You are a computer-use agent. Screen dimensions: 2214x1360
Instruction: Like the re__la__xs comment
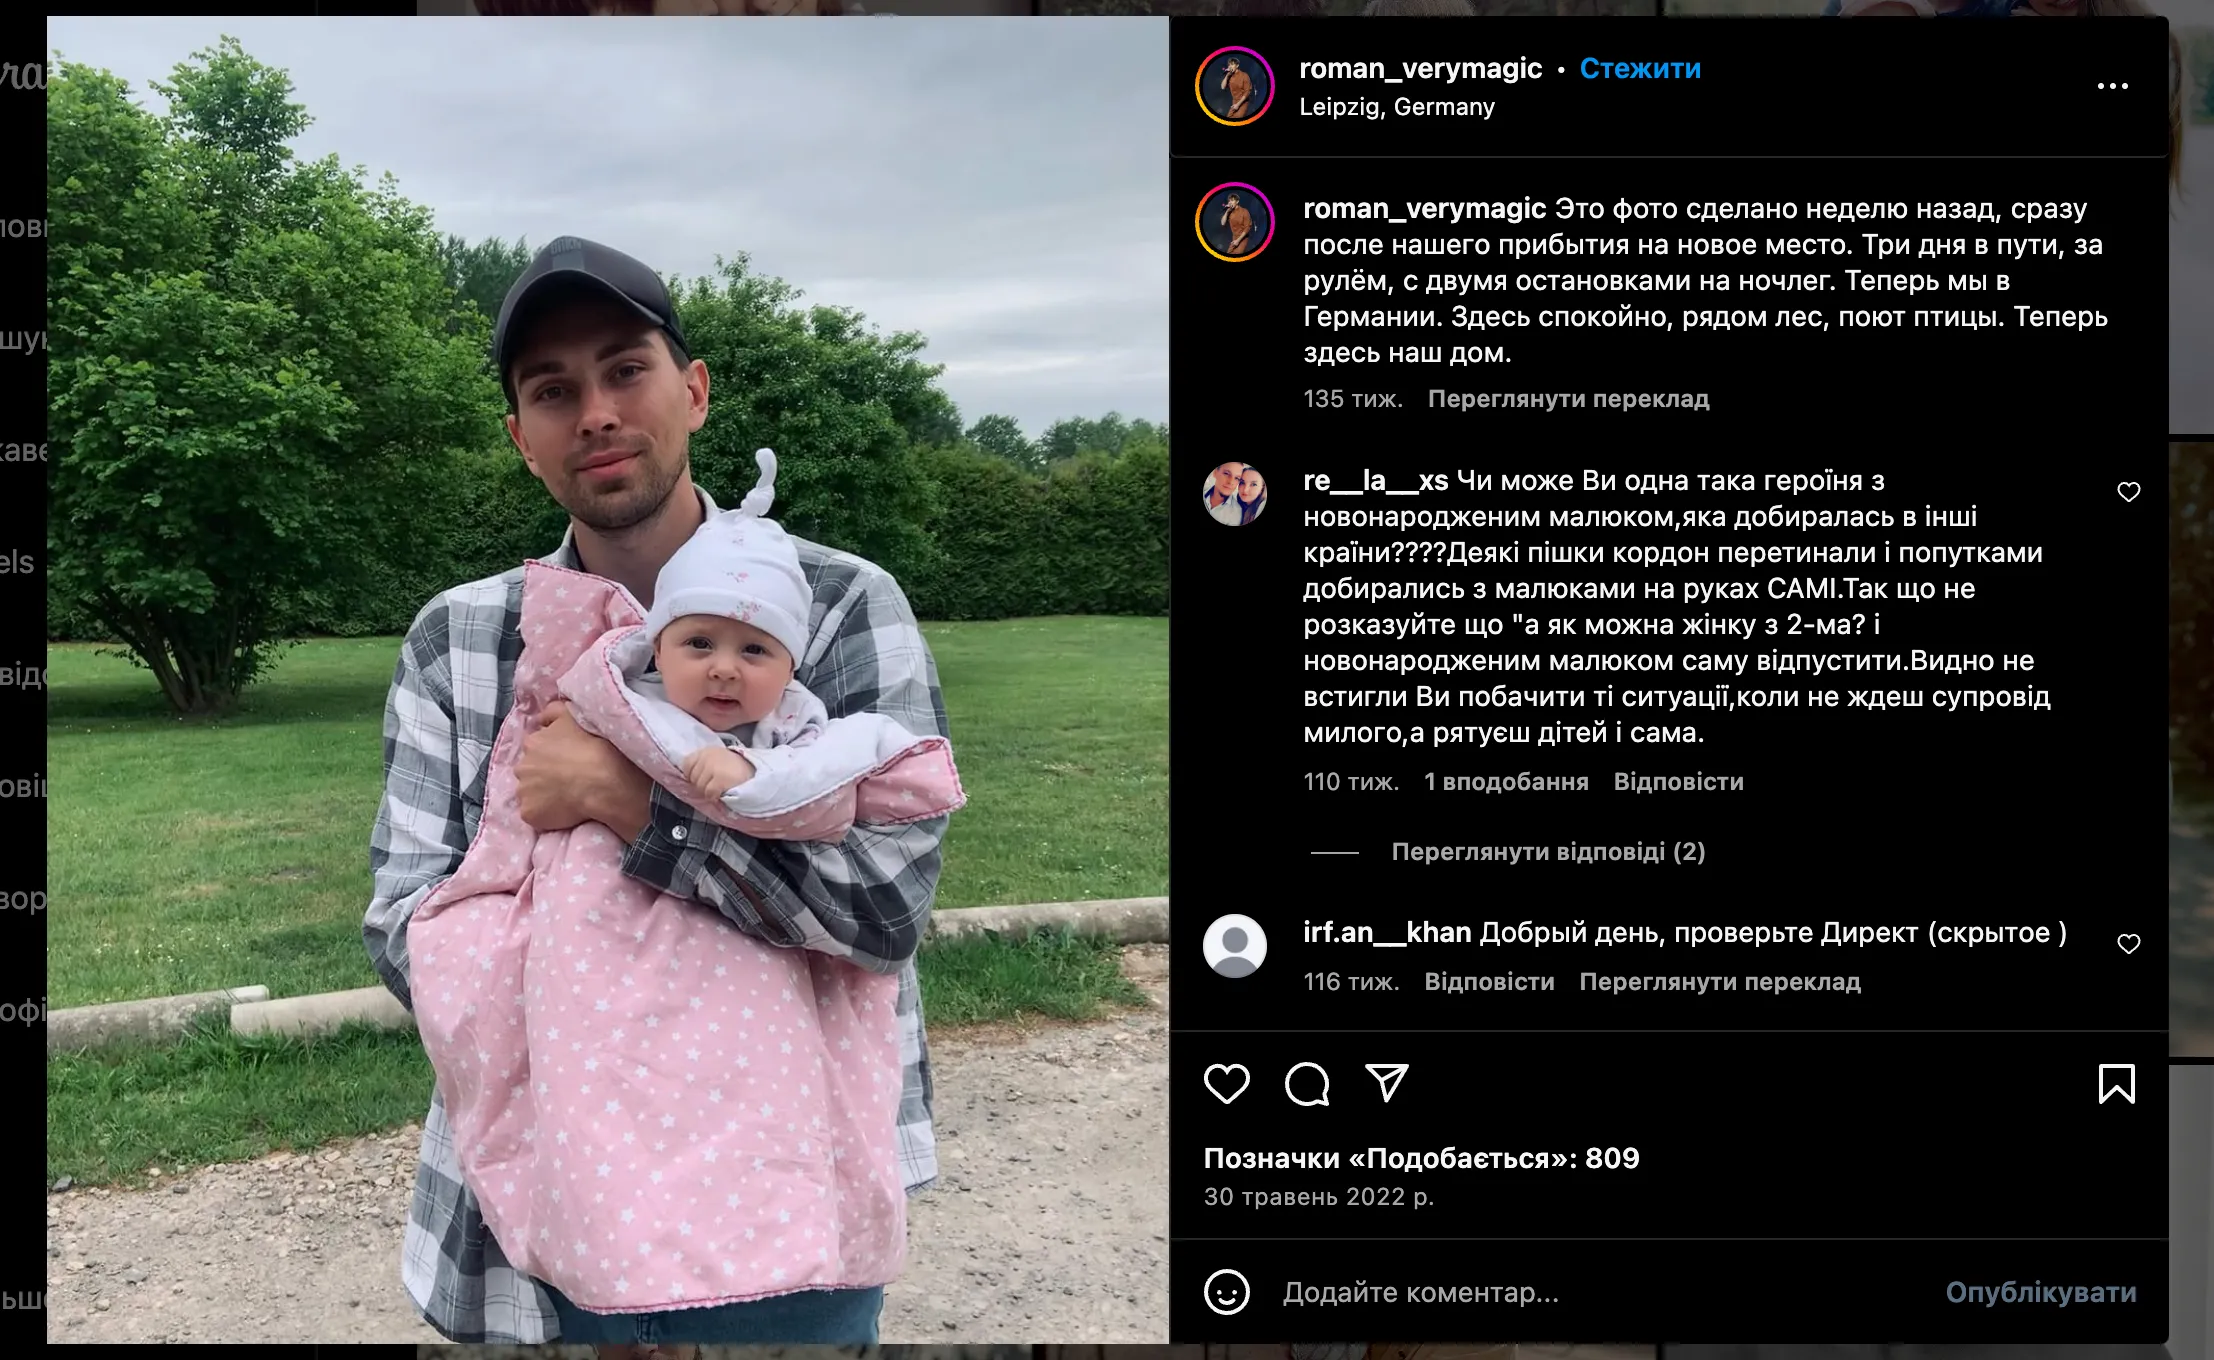2128,492
